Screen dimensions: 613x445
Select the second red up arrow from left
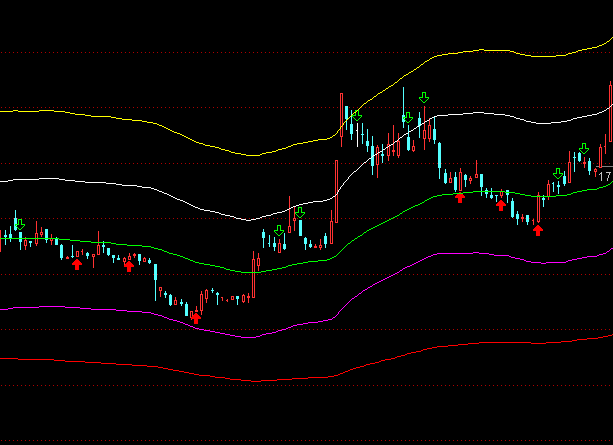point(129,265)
